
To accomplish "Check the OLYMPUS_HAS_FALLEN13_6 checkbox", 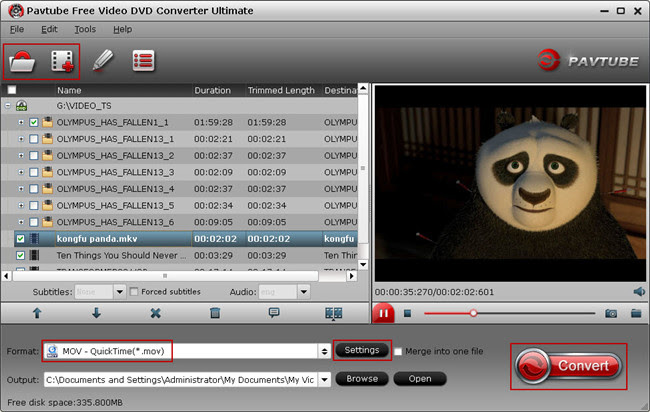I will [34, 222].
